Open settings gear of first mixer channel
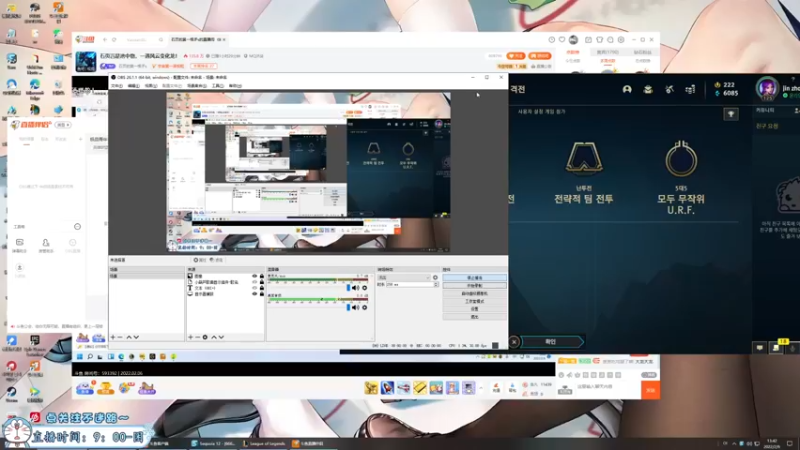 364,288
